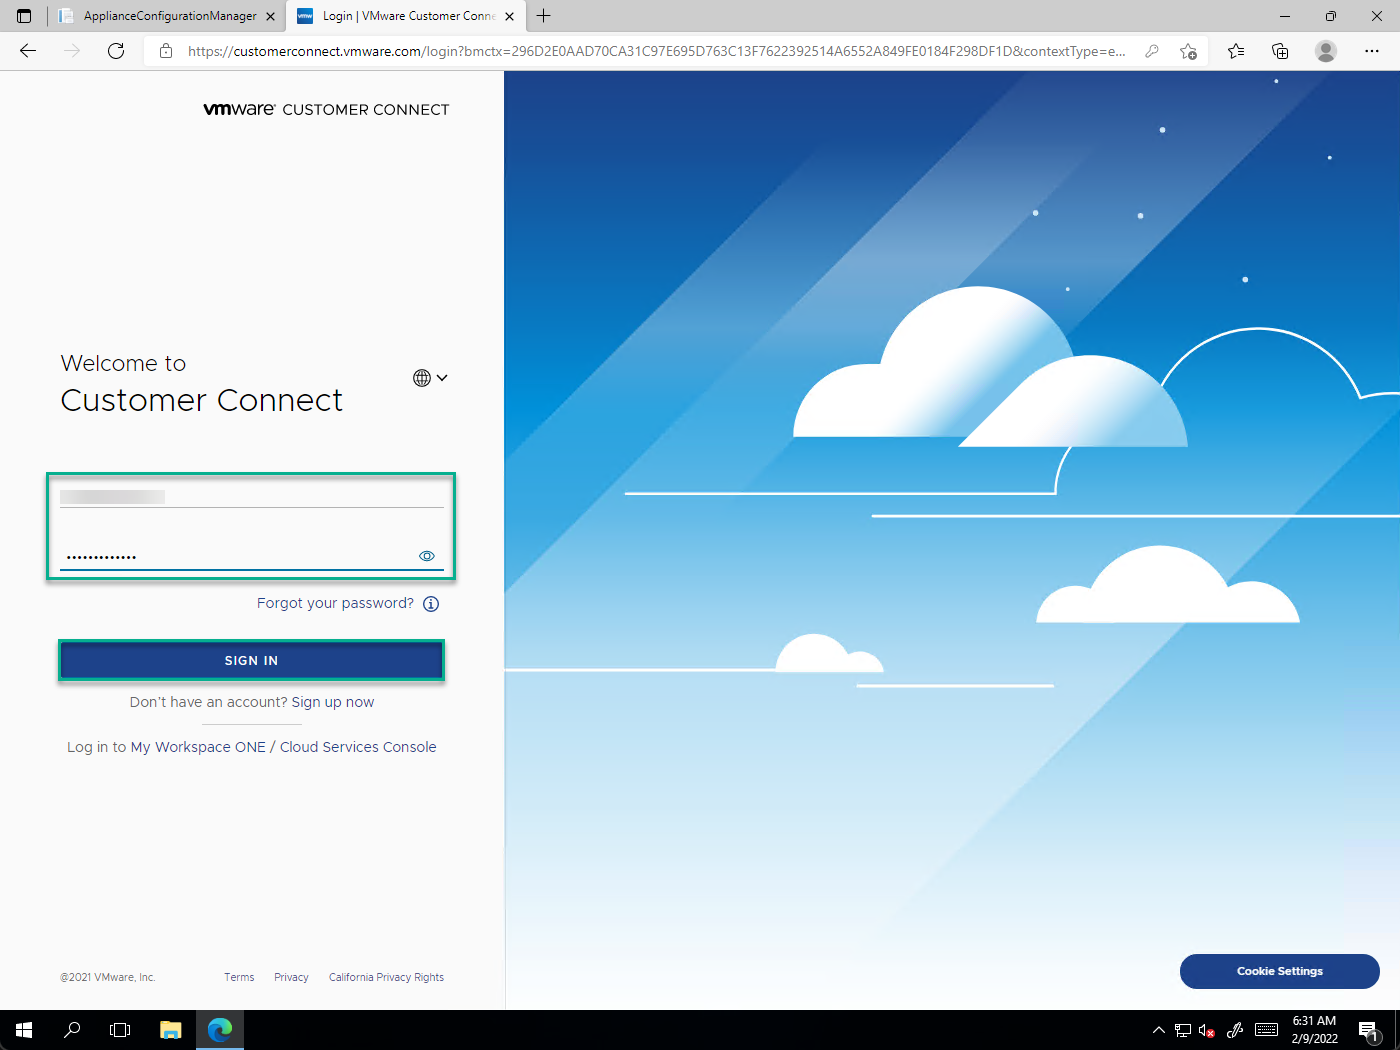
Task: Open the Windows Start menu
Action: (x=24, y=1030)
